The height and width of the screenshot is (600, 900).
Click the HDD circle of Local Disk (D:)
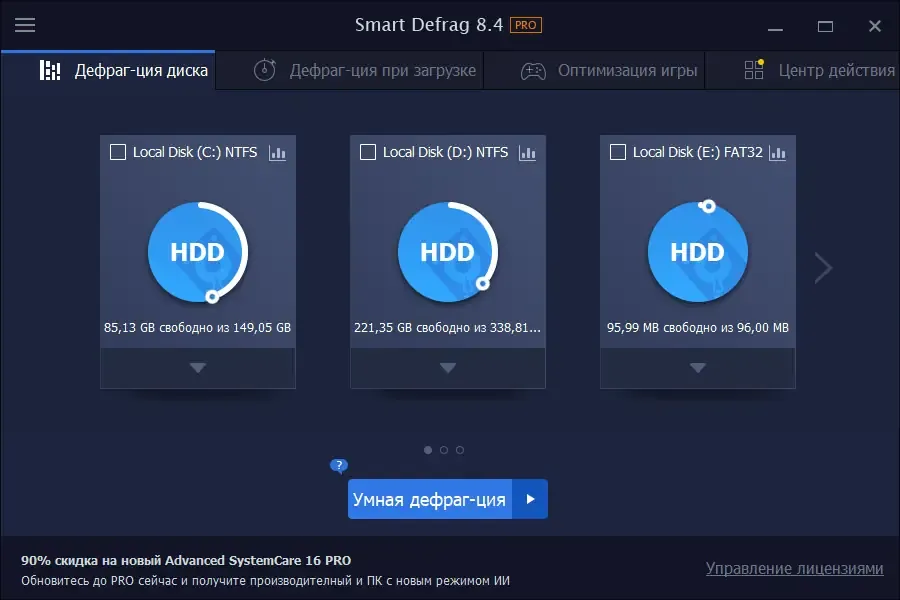pos(448,252)
